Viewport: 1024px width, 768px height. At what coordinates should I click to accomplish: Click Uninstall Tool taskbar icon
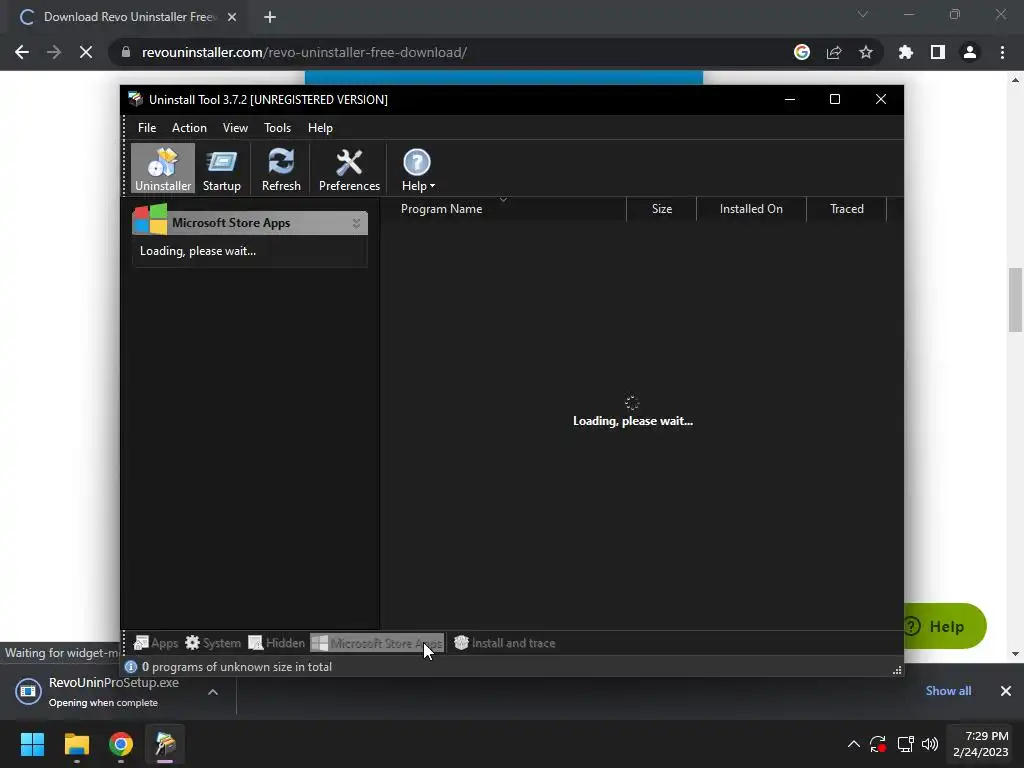(x=165, y=744)
